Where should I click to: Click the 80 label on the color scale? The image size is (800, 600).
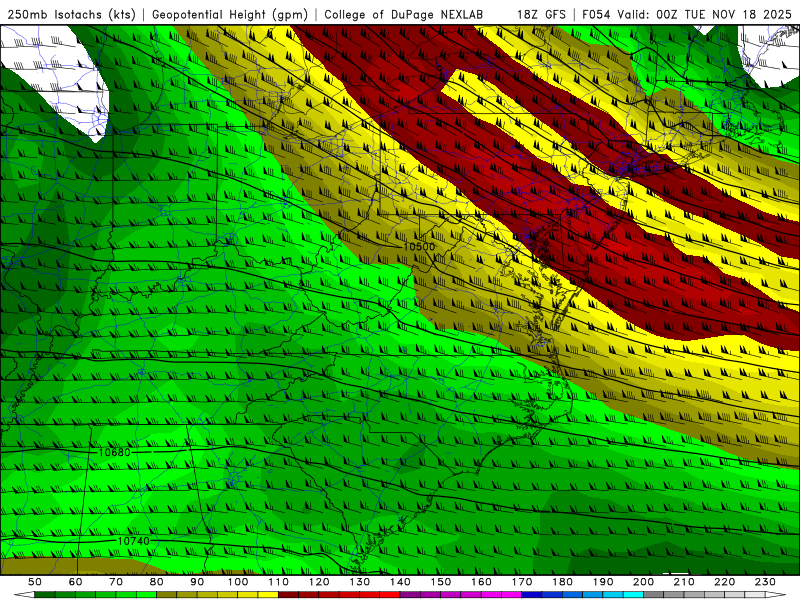(156, 582)
